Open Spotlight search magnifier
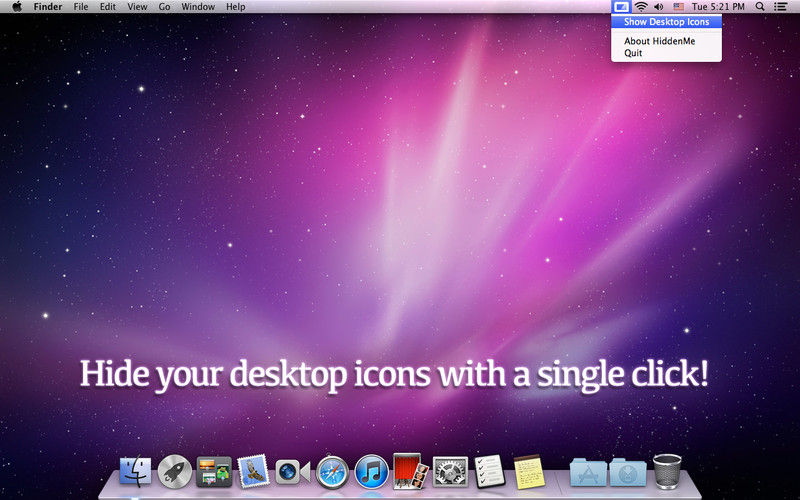Image resolution: width=800 pixels, height=500 pixels. coord(760,7)
